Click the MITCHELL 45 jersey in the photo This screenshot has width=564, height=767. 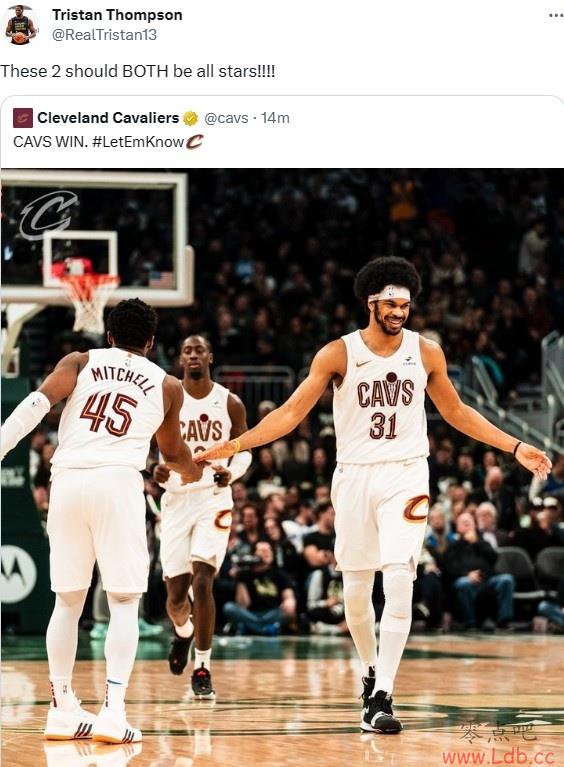(x=112, y=407)
